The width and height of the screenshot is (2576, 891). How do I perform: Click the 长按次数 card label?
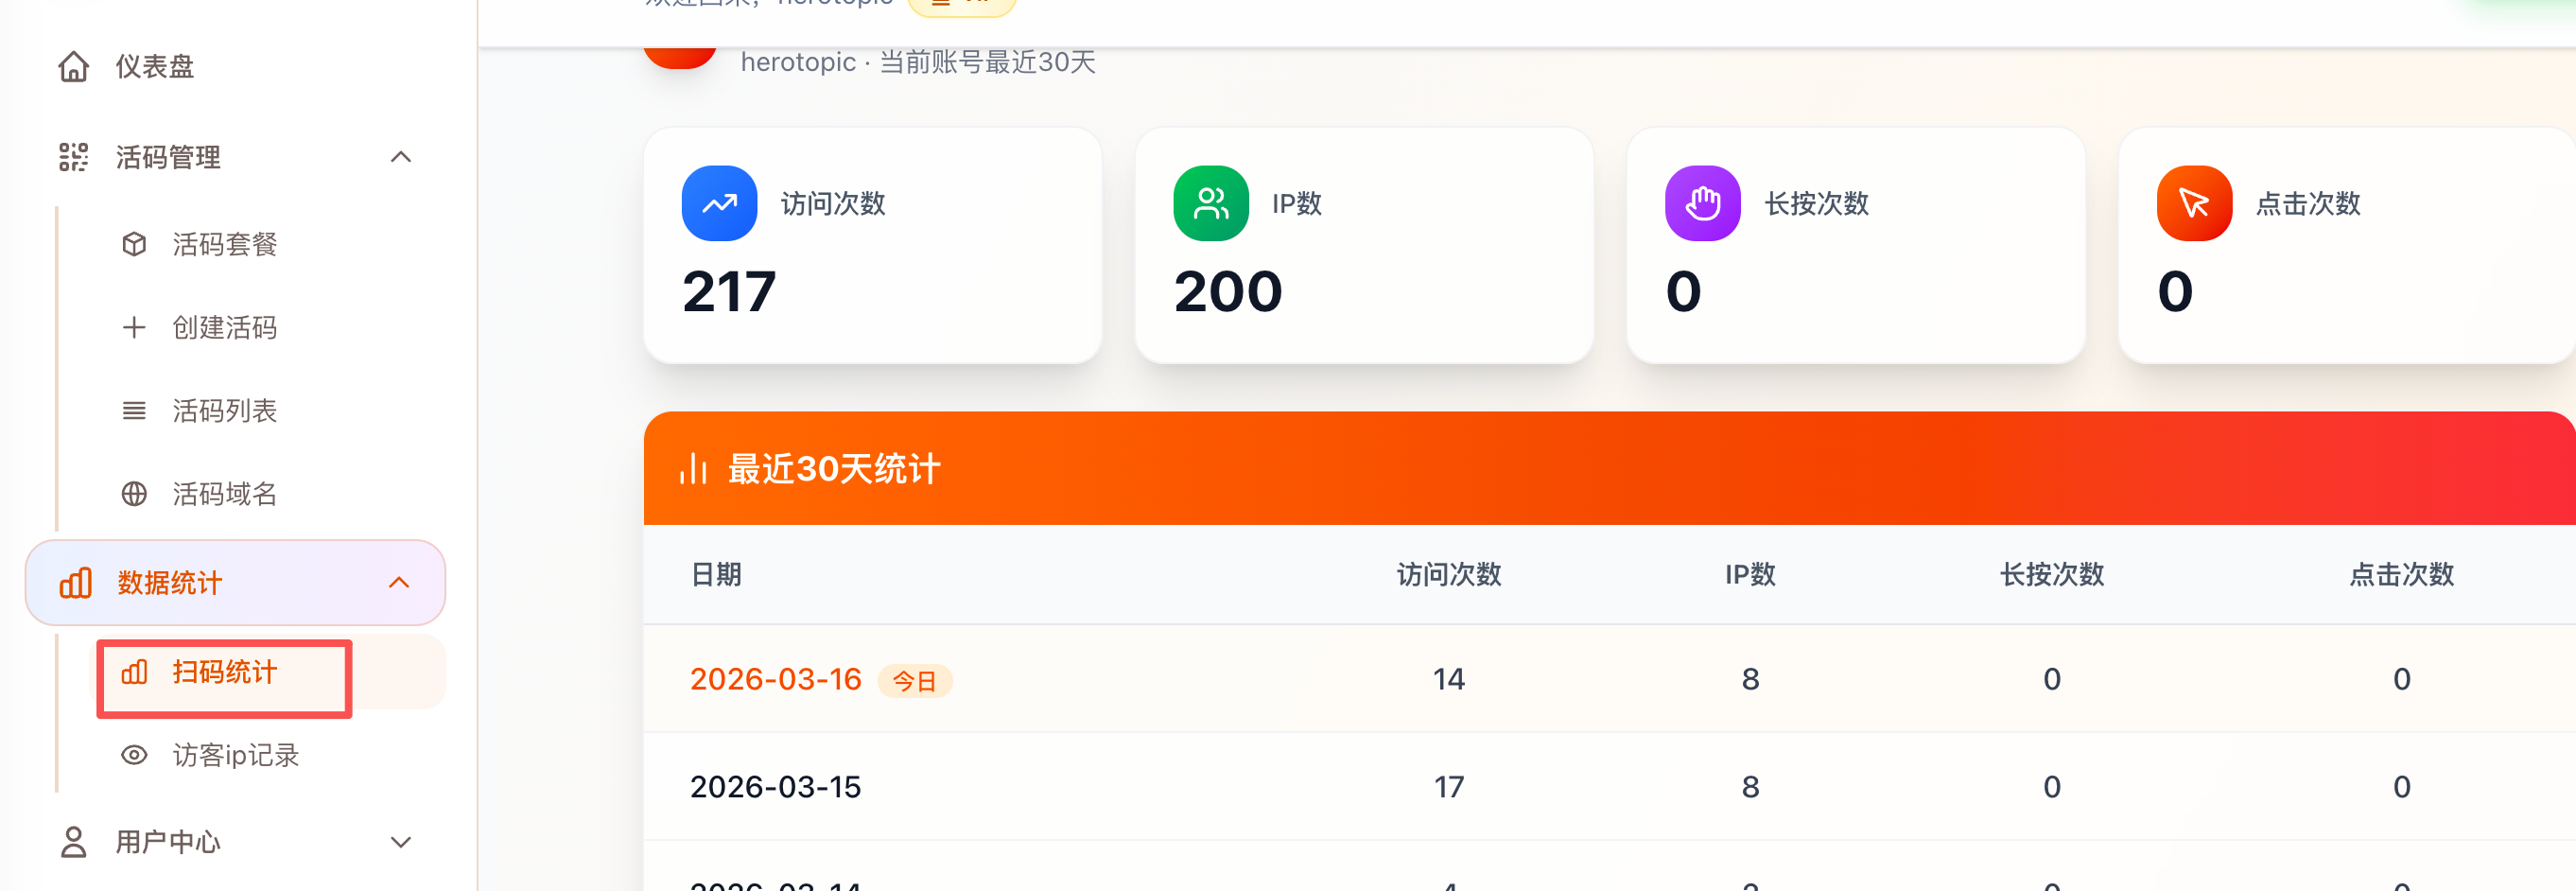coord(1817,204)
